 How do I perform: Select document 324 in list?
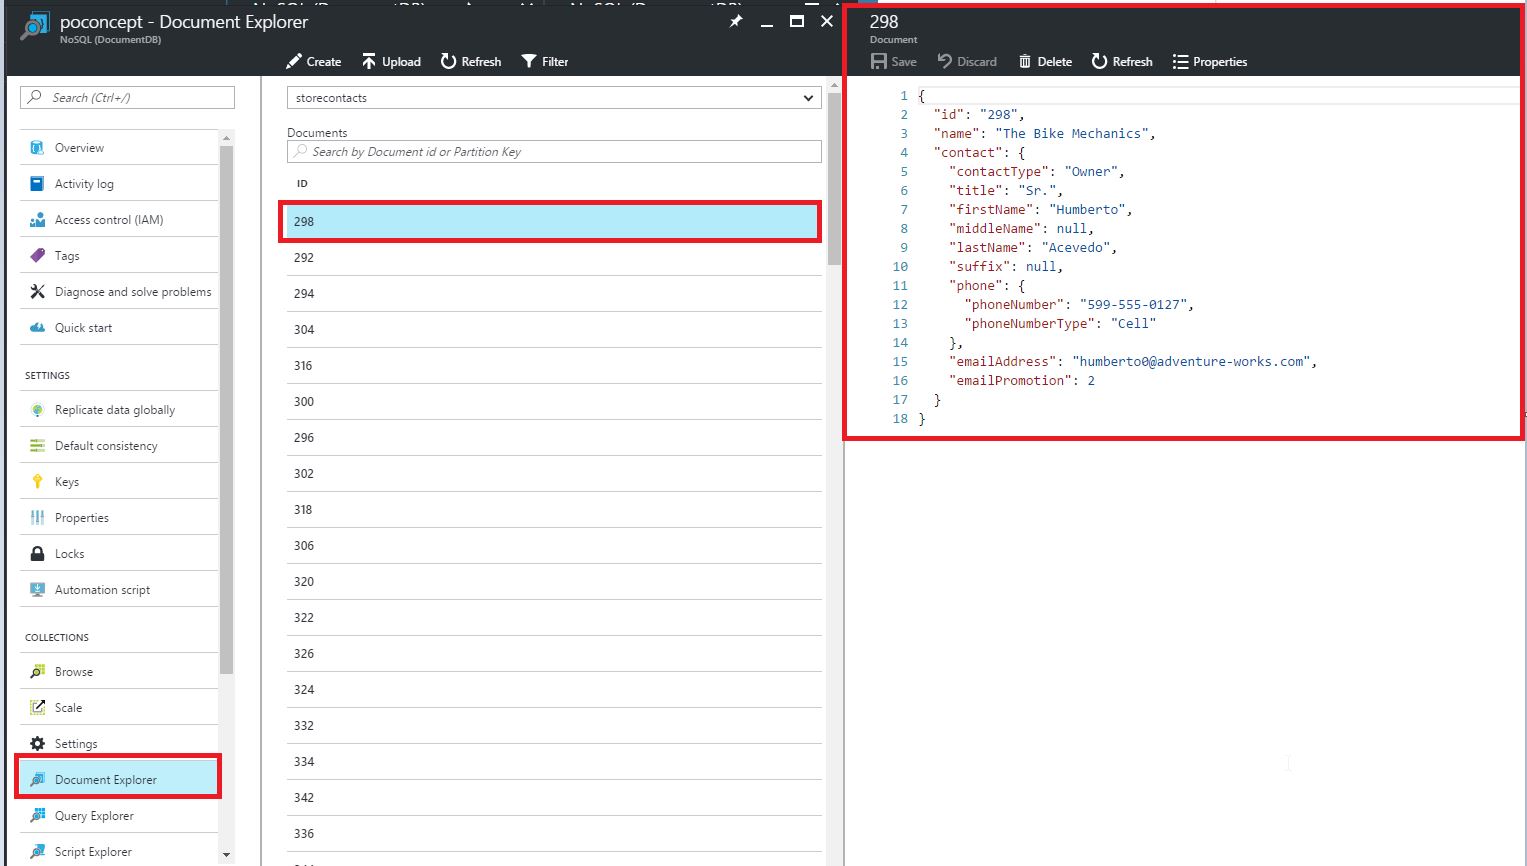[x=554, y=690]
